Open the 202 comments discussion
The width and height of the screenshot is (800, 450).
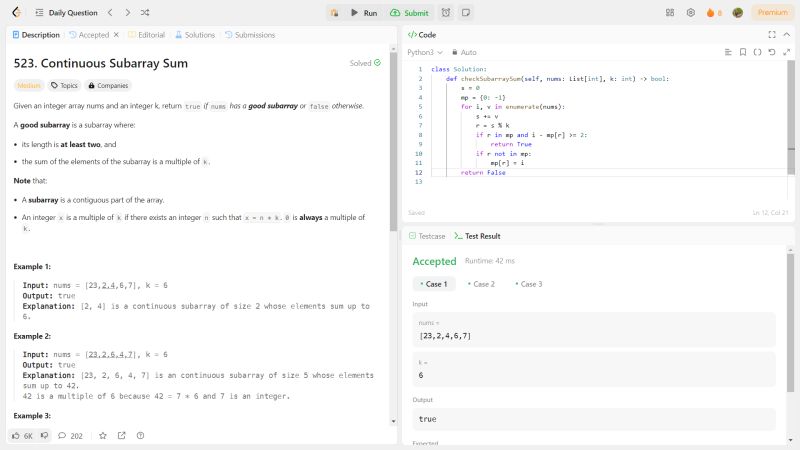click(70, 436)
